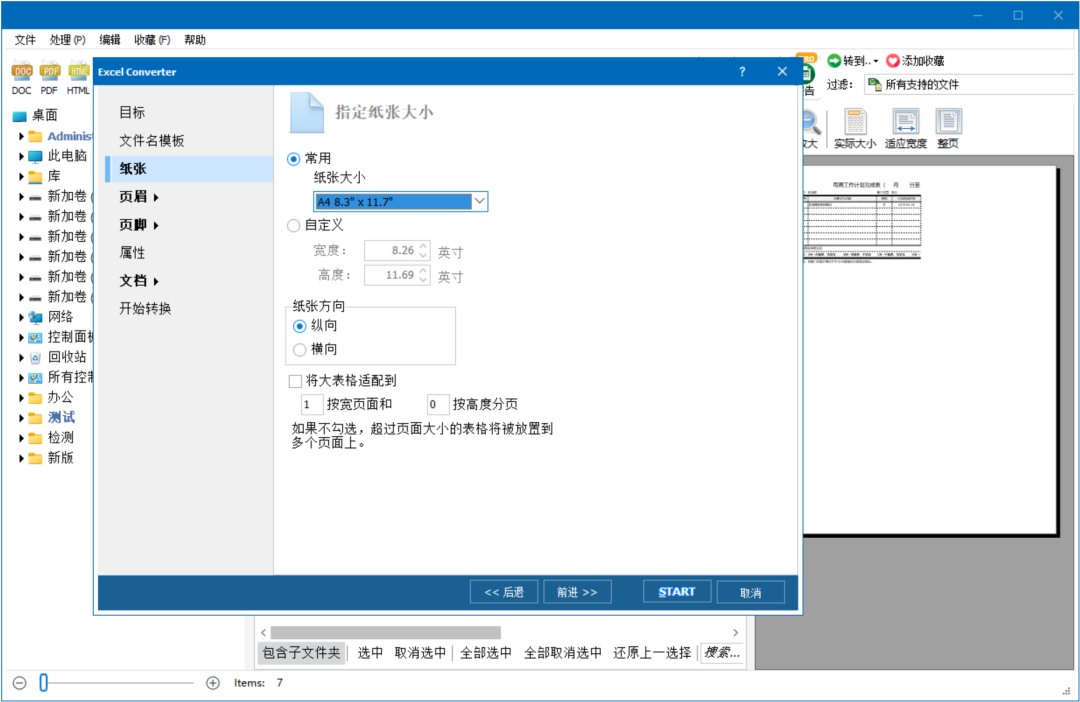
Task: Click the green 转到 arrow icon
Action: click(x=834, y=61)
